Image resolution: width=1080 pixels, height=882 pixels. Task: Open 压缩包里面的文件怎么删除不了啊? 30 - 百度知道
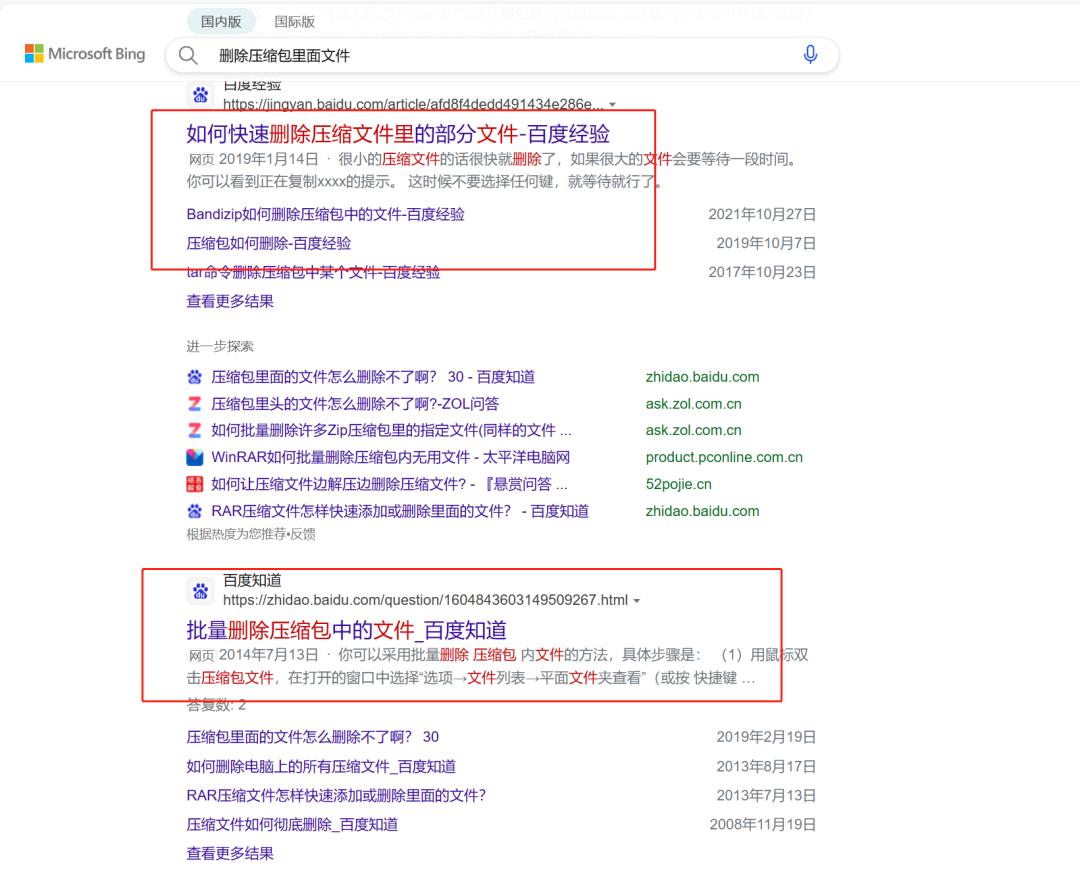coord(373,377)
